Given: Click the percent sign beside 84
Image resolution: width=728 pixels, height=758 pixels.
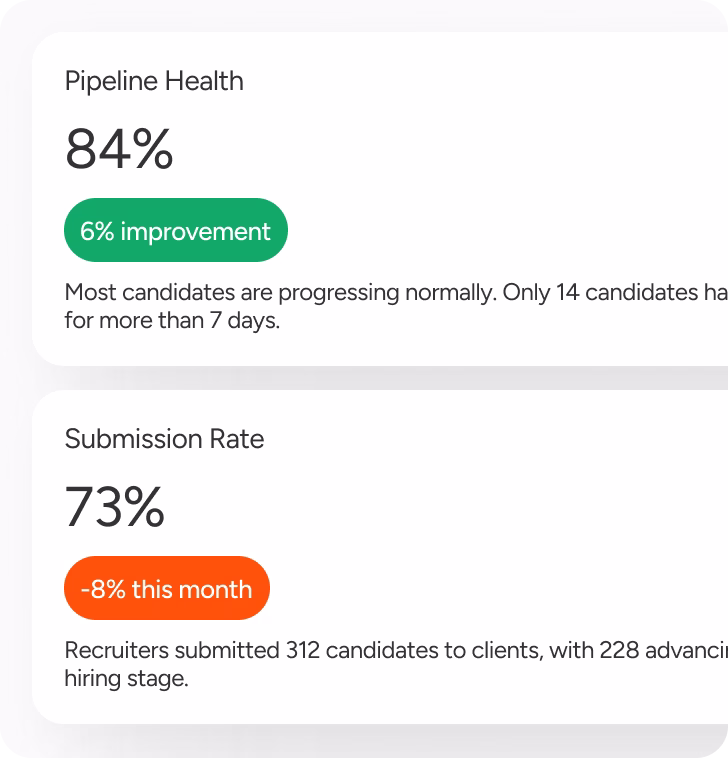Looking at the screenshot, I should coord(153,148).
